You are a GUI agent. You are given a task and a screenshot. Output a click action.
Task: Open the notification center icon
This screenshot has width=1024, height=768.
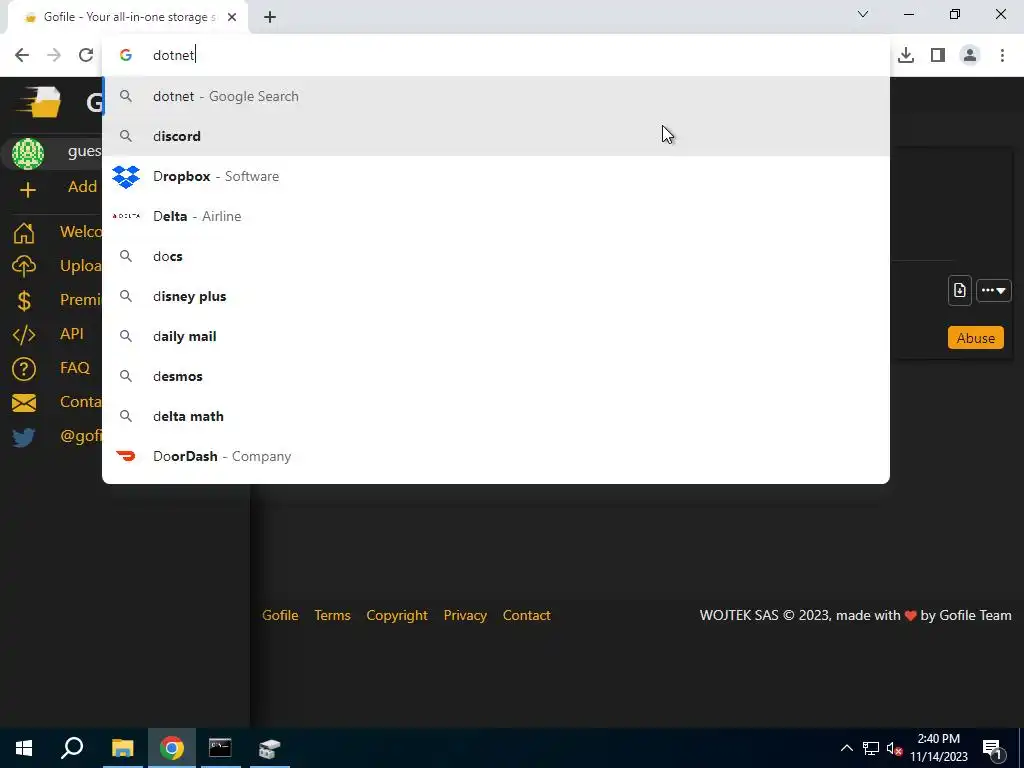point(992,749)
